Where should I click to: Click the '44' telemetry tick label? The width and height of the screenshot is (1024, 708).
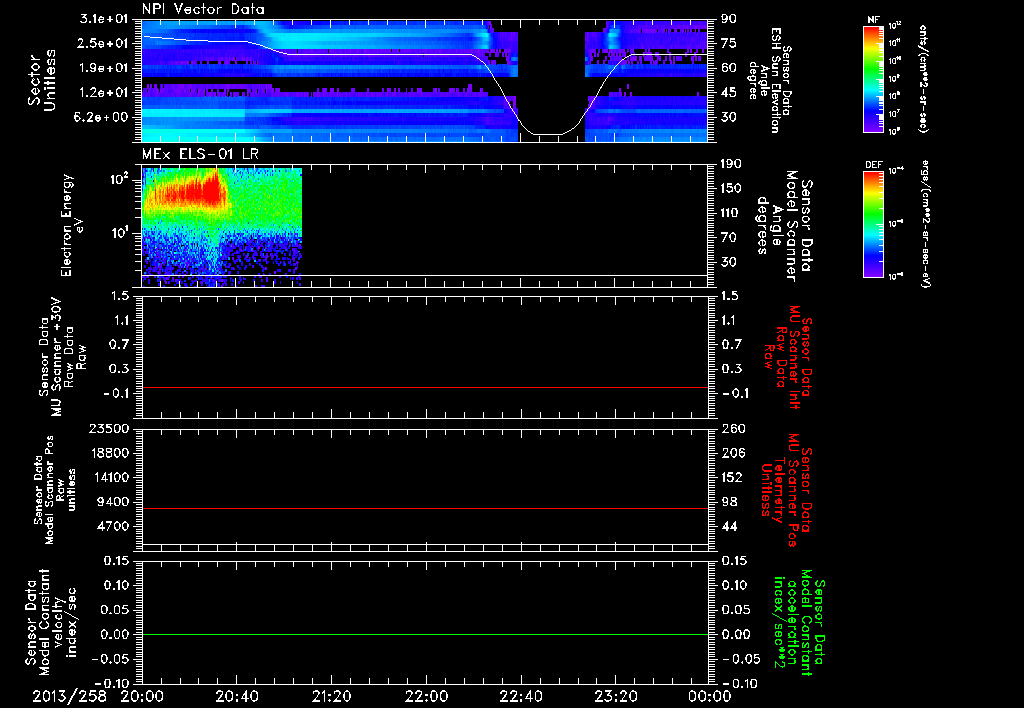[729, 526]
